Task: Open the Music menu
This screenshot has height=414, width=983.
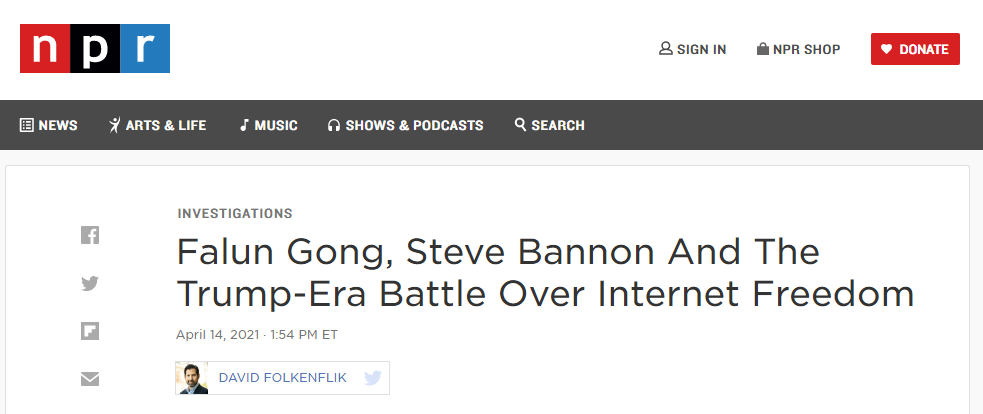Action: 268,125
